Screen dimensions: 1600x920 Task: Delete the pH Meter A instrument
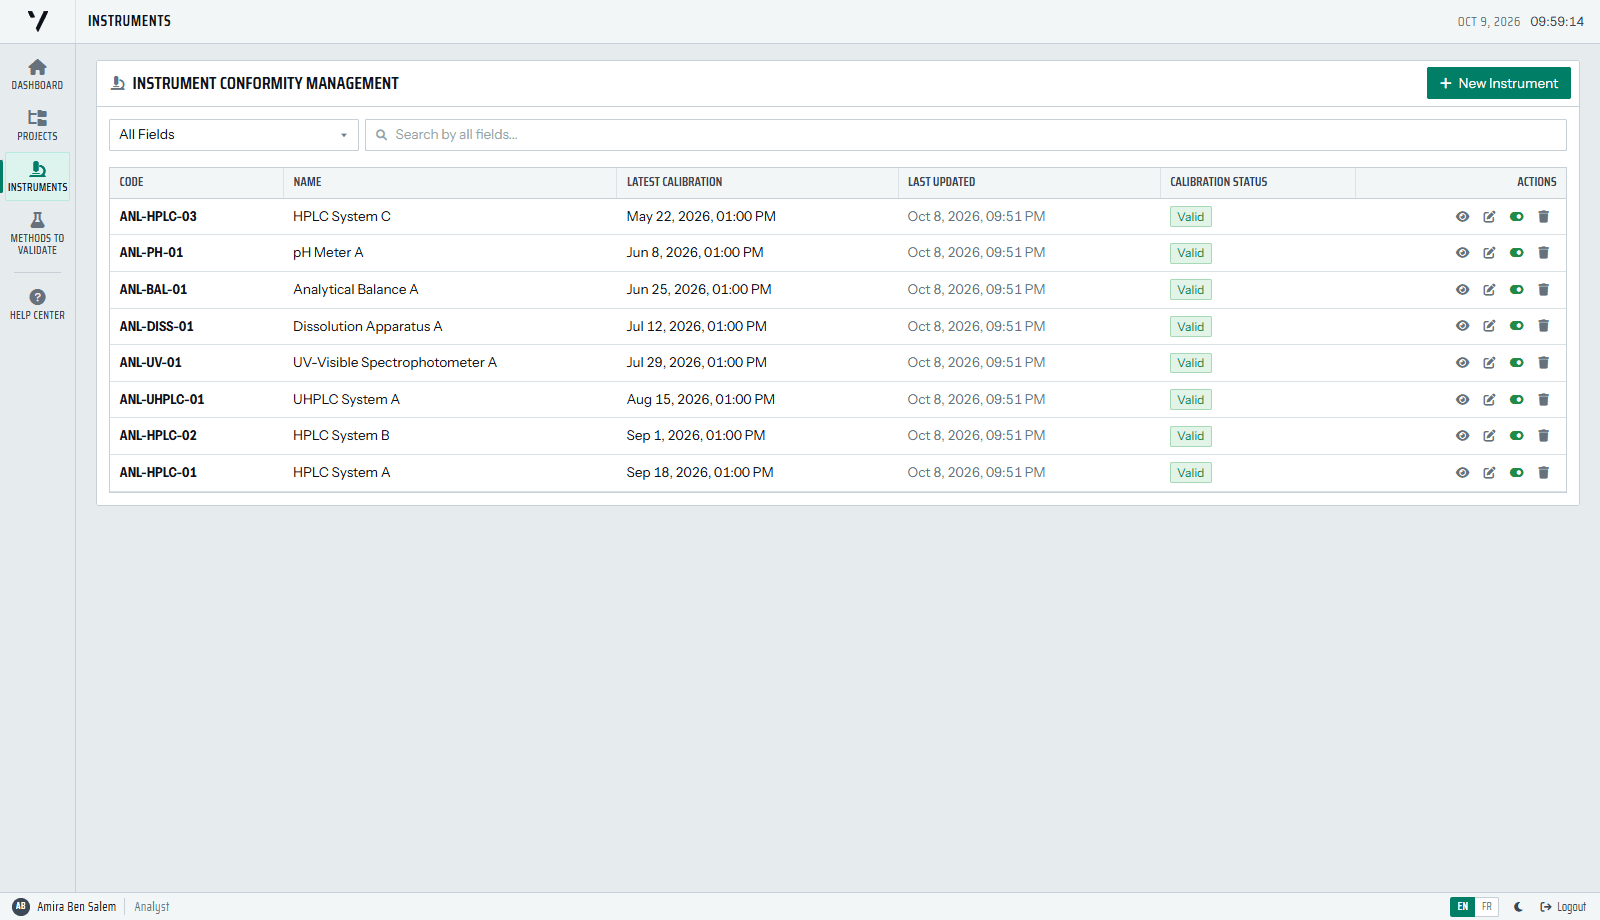pyautogui.click(x=1543, y=253)
